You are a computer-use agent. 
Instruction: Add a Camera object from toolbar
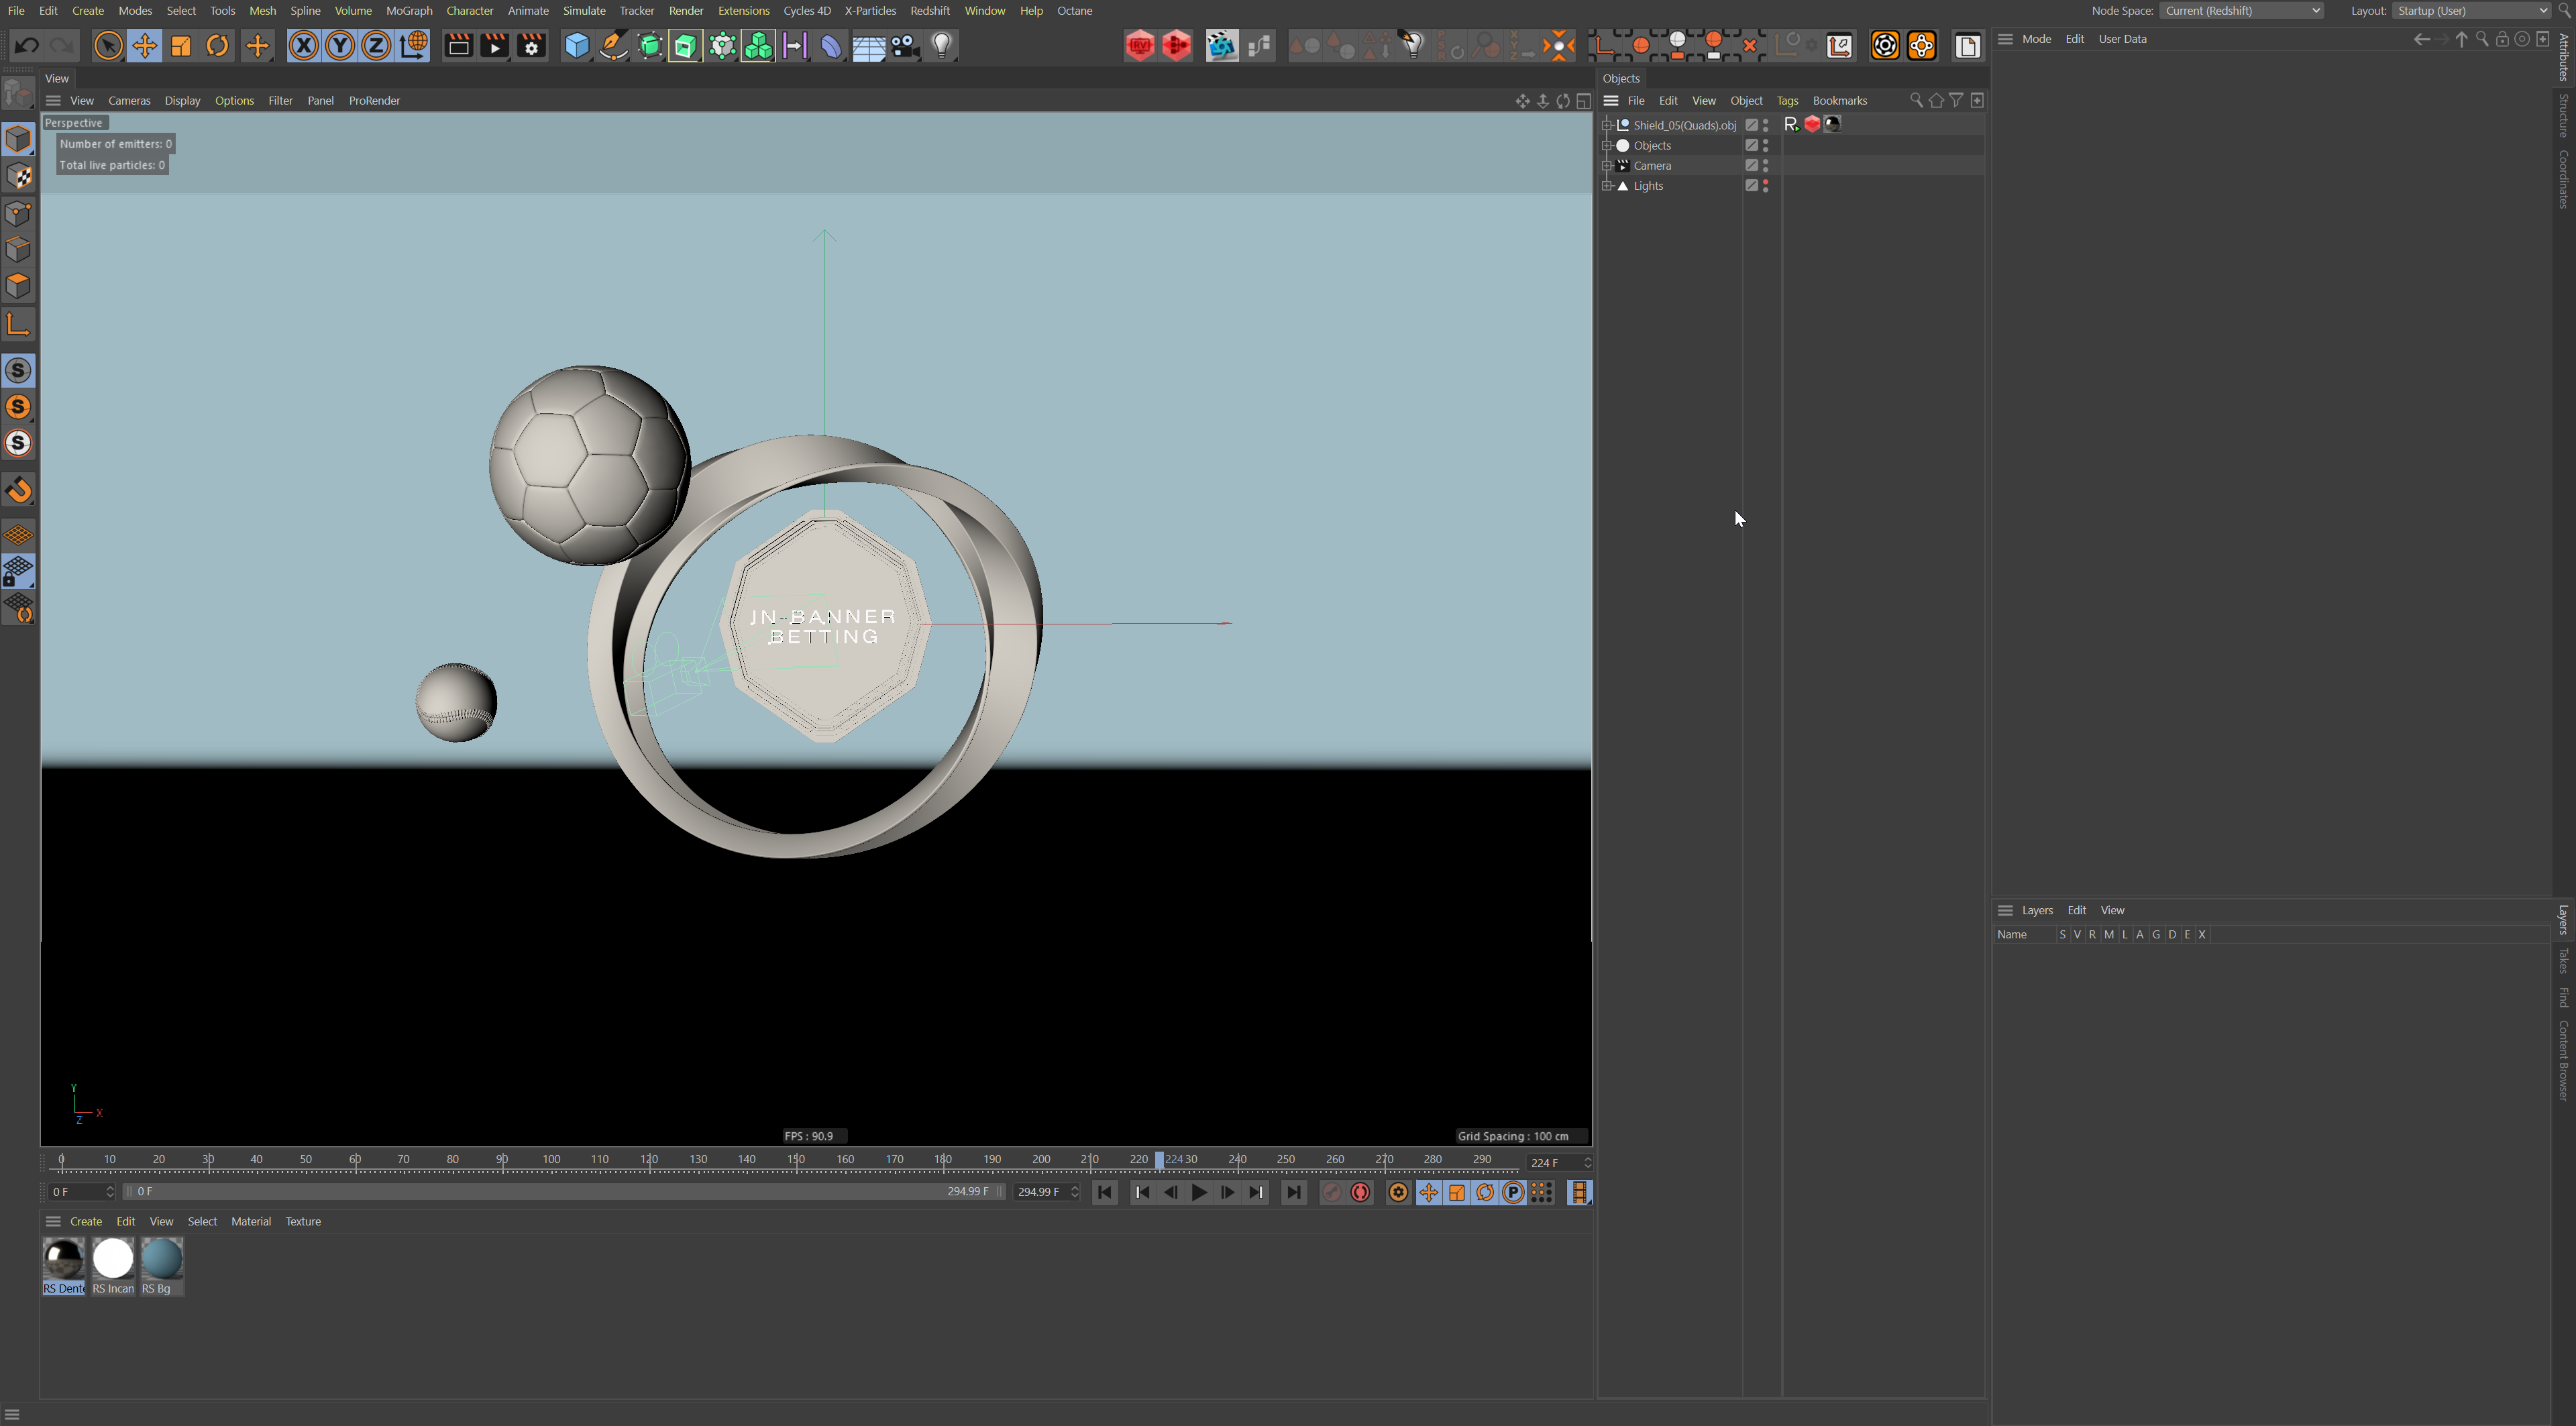[x=905, y=46]
